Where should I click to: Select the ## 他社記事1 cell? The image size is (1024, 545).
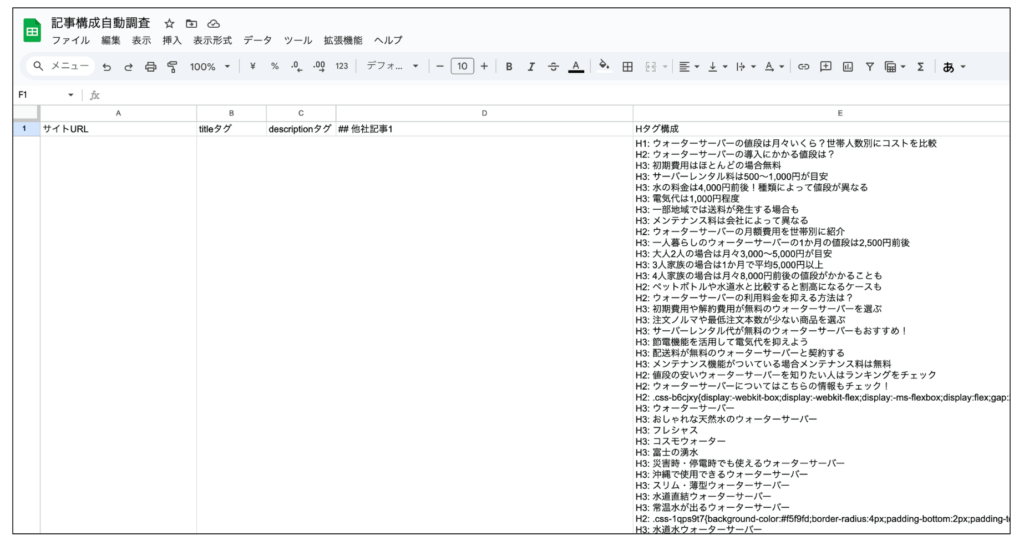pos(484,129)
